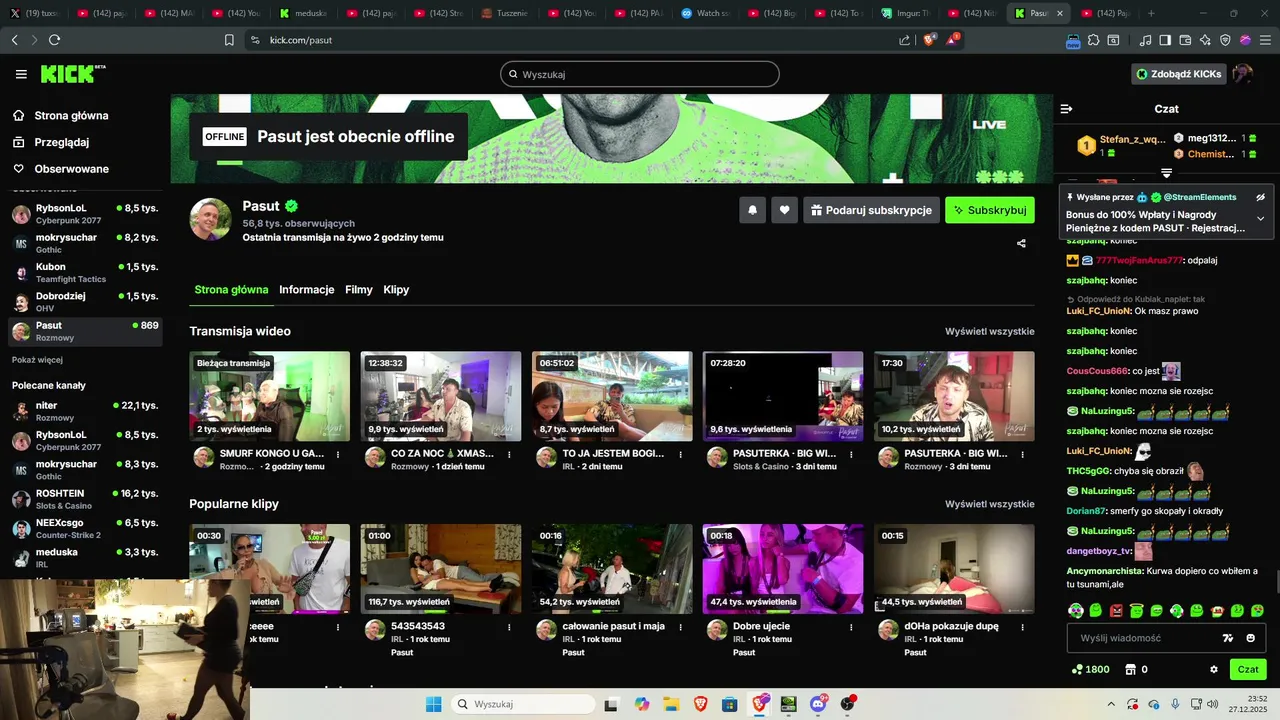Image resolution: width=1280 pixels, height=720 pixels.
Task: Open Przeglądaj in sidebar
Action: tap(52, 142)
